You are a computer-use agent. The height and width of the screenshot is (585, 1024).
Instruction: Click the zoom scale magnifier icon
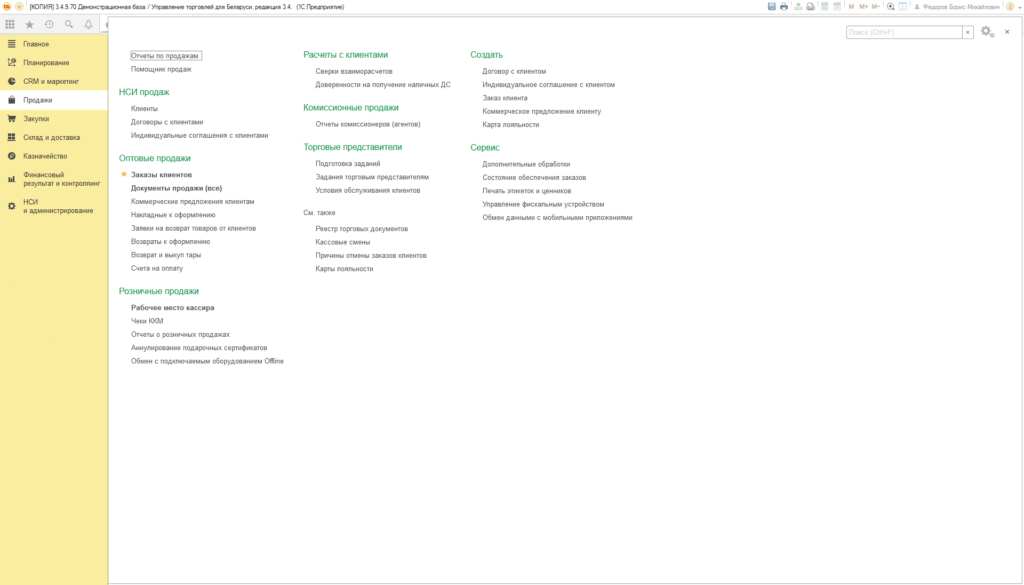click(891, 7)
